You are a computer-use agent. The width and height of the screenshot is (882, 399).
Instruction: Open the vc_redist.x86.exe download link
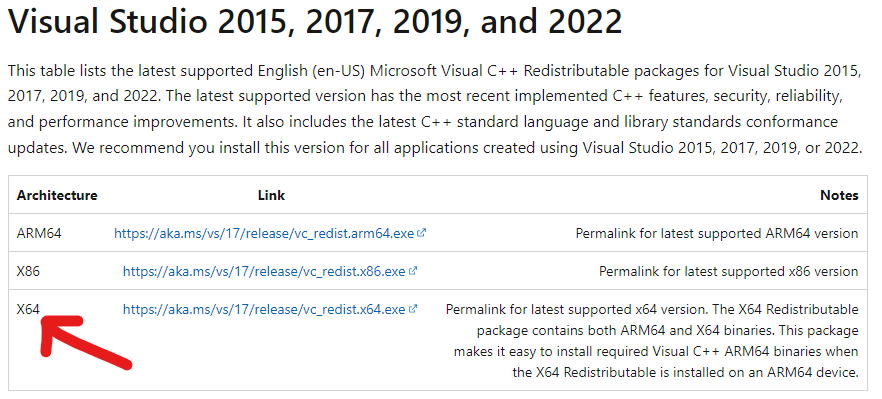coord(264,271)
